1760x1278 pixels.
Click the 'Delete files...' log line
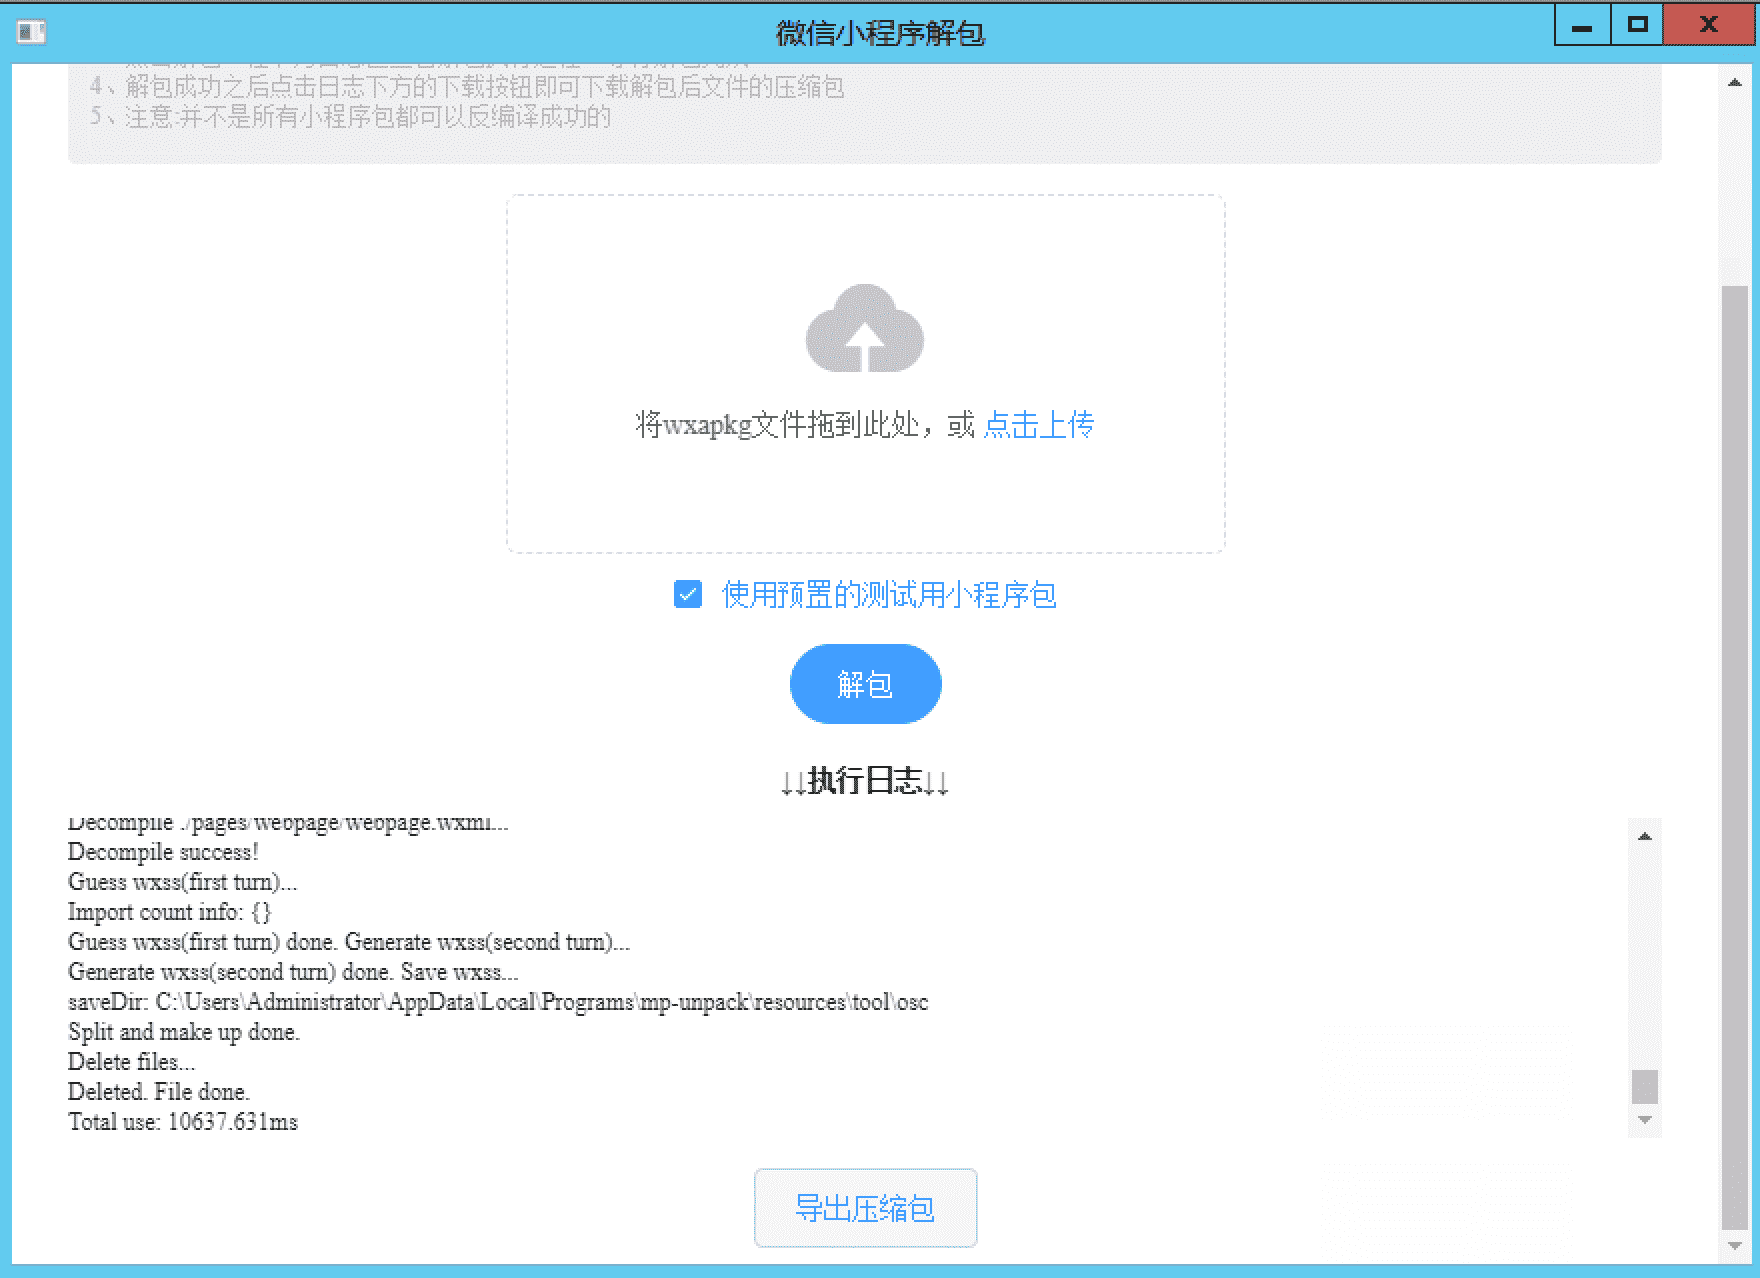pyautogui.click(x=132, y=1062)
